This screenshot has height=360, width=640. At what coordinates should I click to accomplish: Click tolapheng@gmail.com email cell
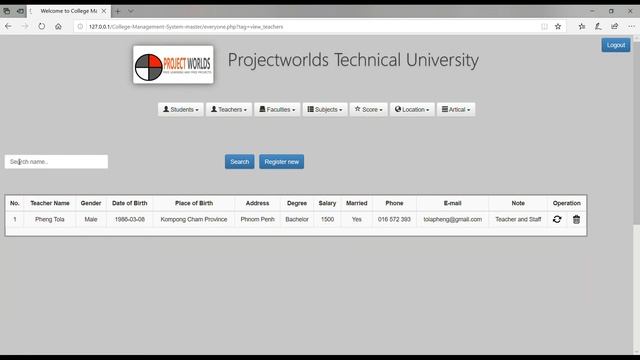point(452,219)
